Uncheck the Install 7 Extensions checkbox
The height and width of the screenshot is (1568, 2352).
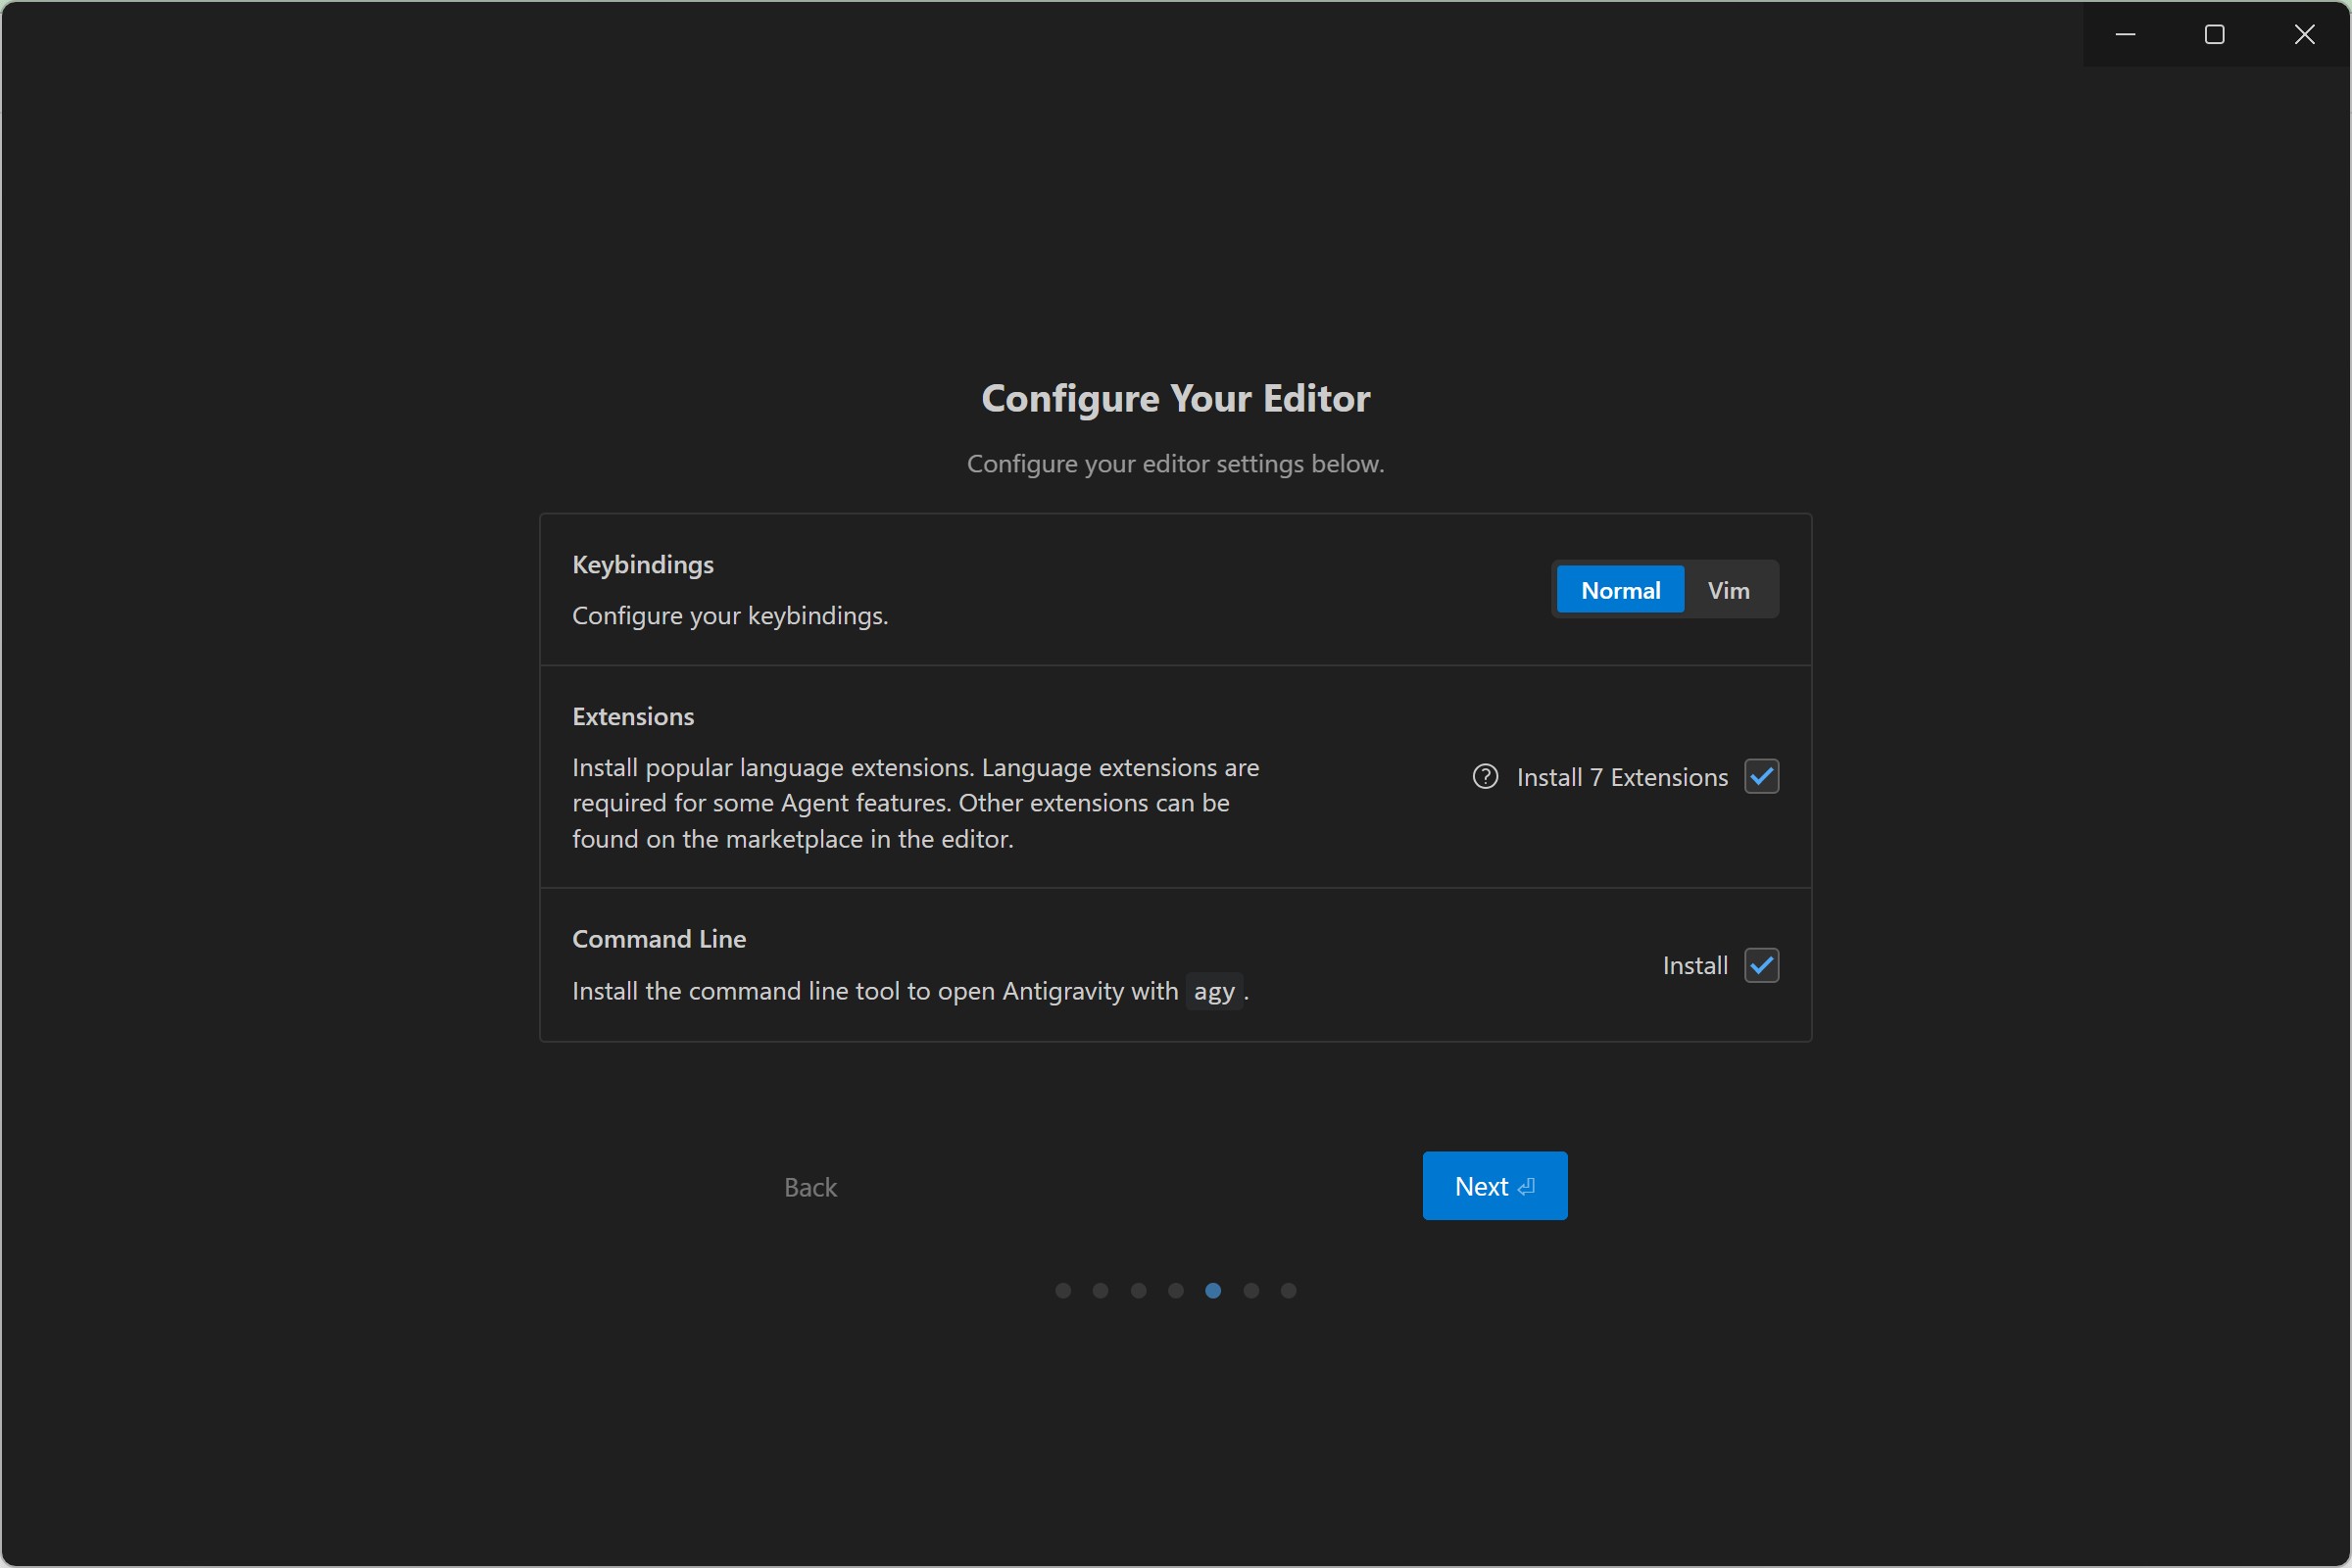1761,777
